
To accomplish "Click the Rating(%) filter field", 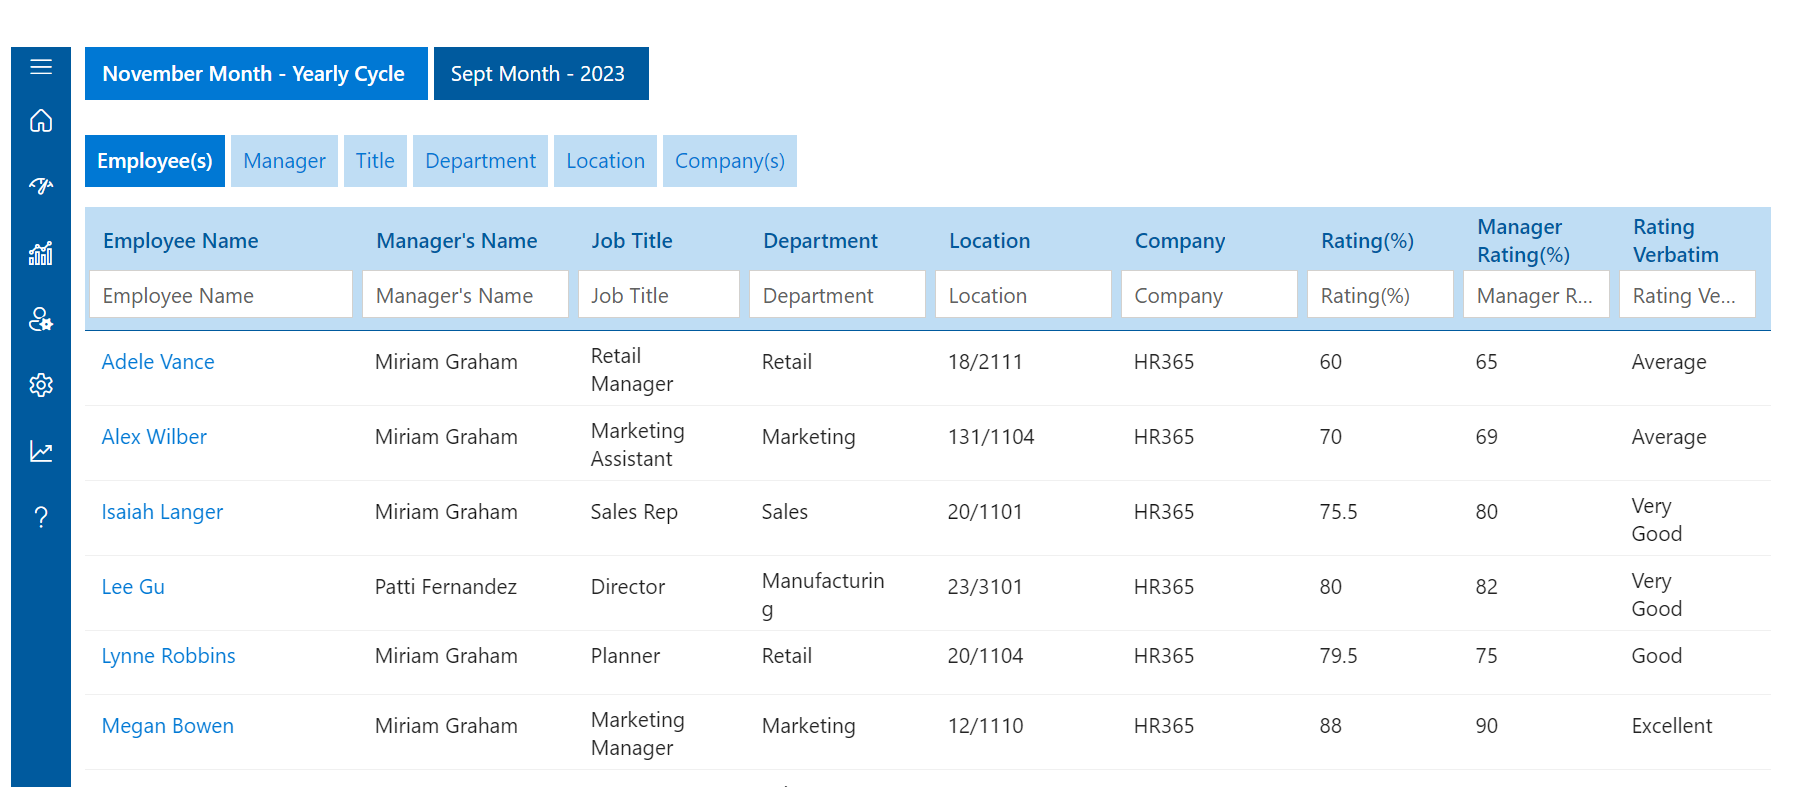I will coord(1380,295).
